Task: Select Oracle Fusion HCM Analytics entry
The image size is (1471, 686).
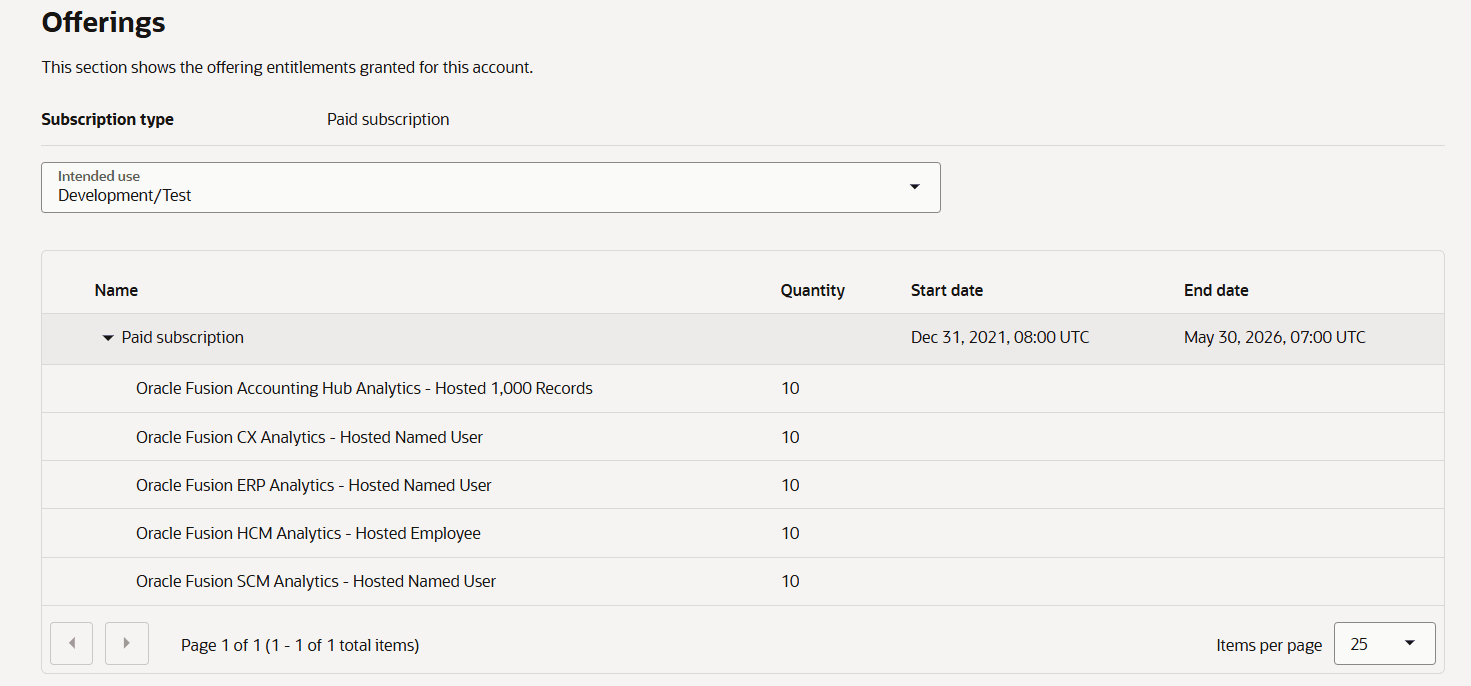Action: pyautogui.click(x=308, y=533)
